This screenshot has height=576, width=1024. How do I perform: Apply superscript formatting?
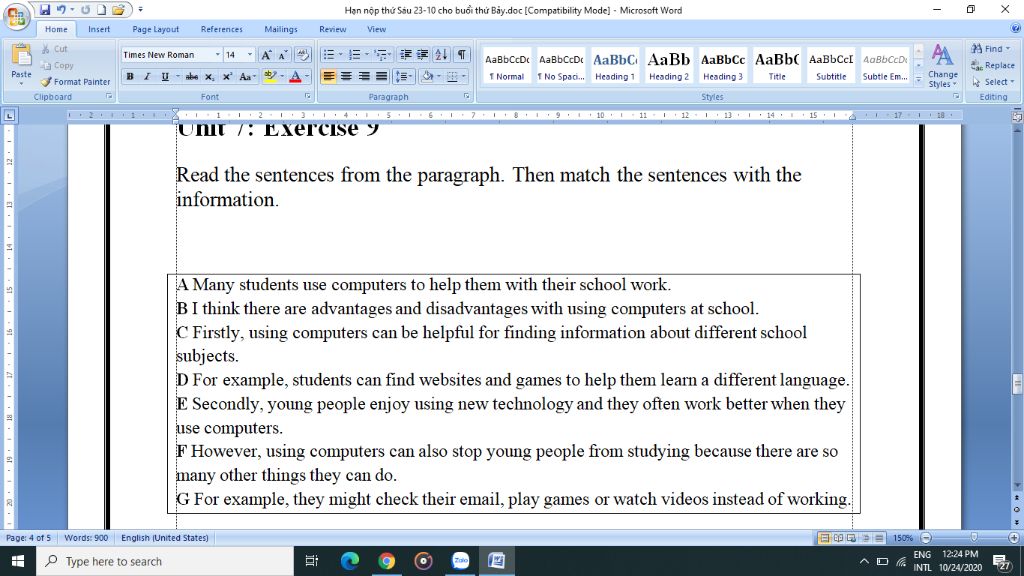[227, 76]
